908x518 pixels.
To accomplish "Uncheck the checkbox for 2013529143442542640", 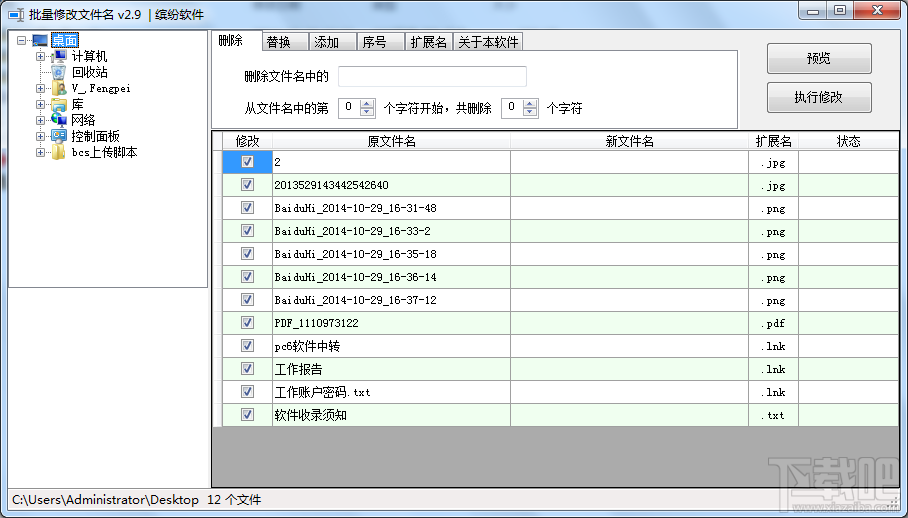I will (247, 185).
